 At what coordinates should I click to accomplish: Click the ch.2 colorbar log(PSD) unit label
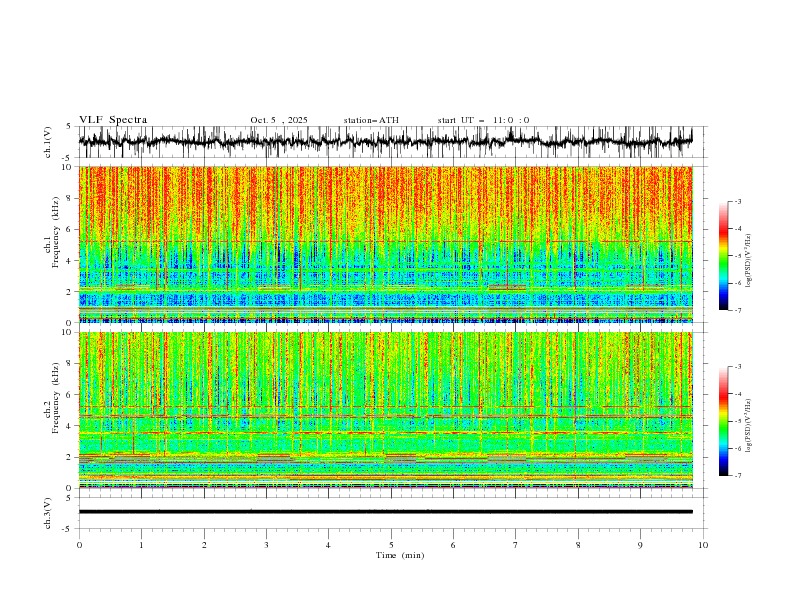(x=749, y=426)
